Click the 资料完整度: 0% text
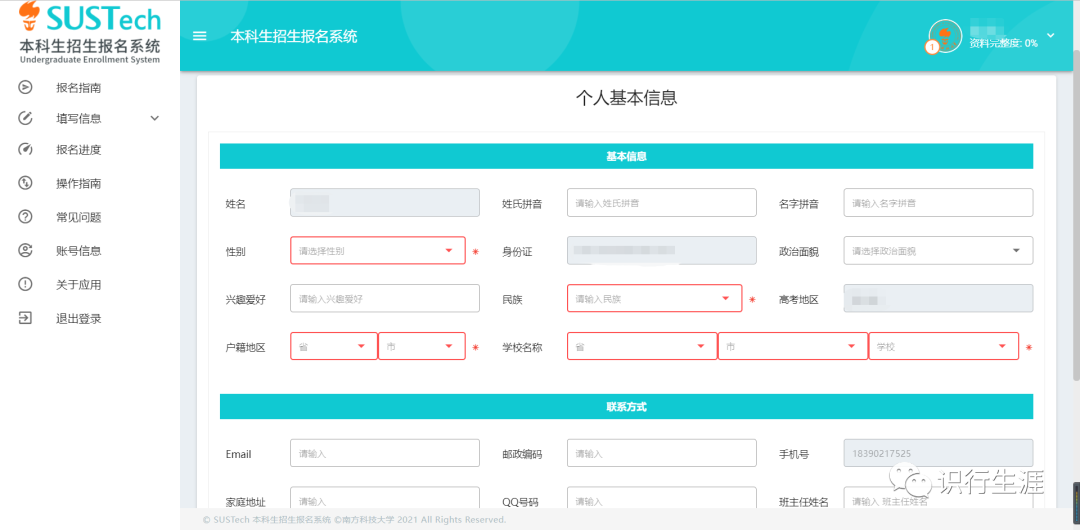This screenshot has height=530, width=1080. 1004,43
